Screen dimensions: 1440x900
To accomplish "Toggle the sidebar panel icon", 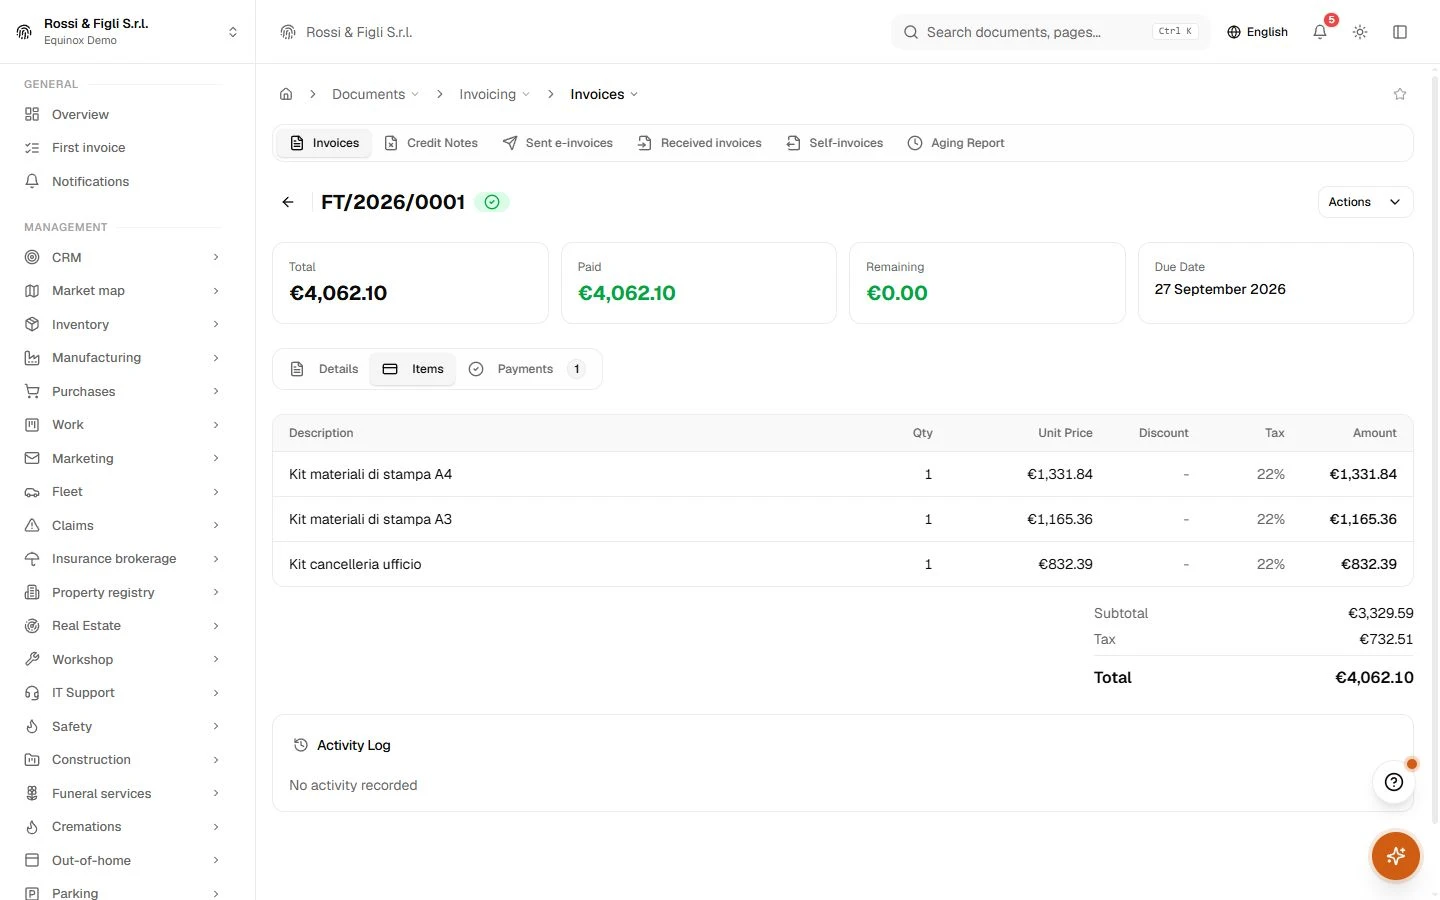I will [x=1400, y=32].
